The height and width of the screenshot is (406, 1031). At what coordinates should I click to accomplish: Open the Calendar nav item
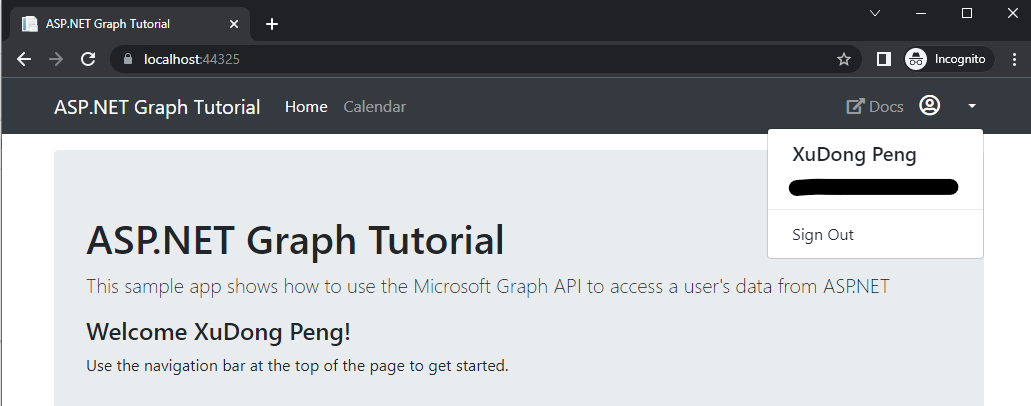point(374,107)
